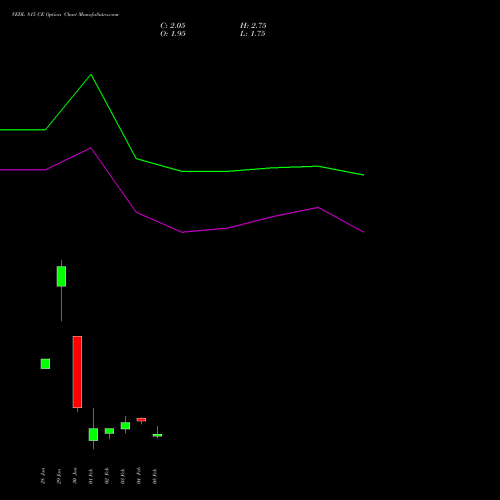
Task: Click the 01 Feb date label
Action: (x=91, y=476)
